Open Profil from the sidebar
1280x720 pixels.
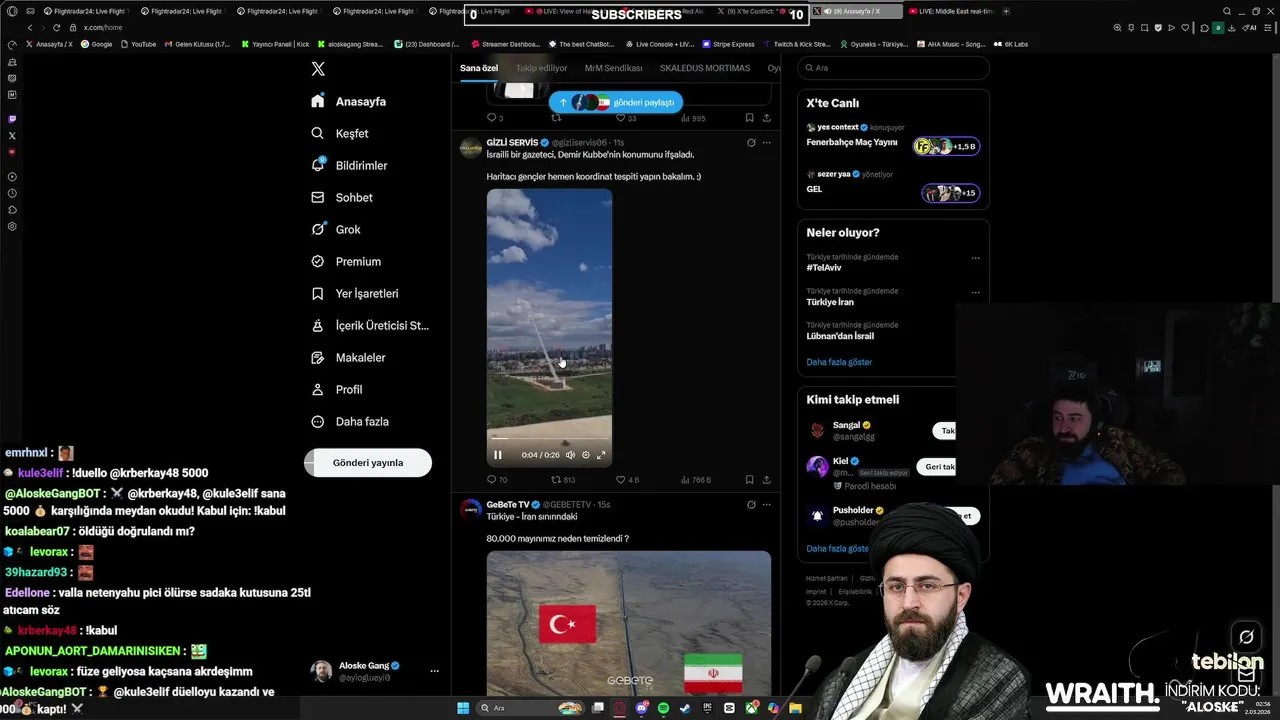click(337, 389)
